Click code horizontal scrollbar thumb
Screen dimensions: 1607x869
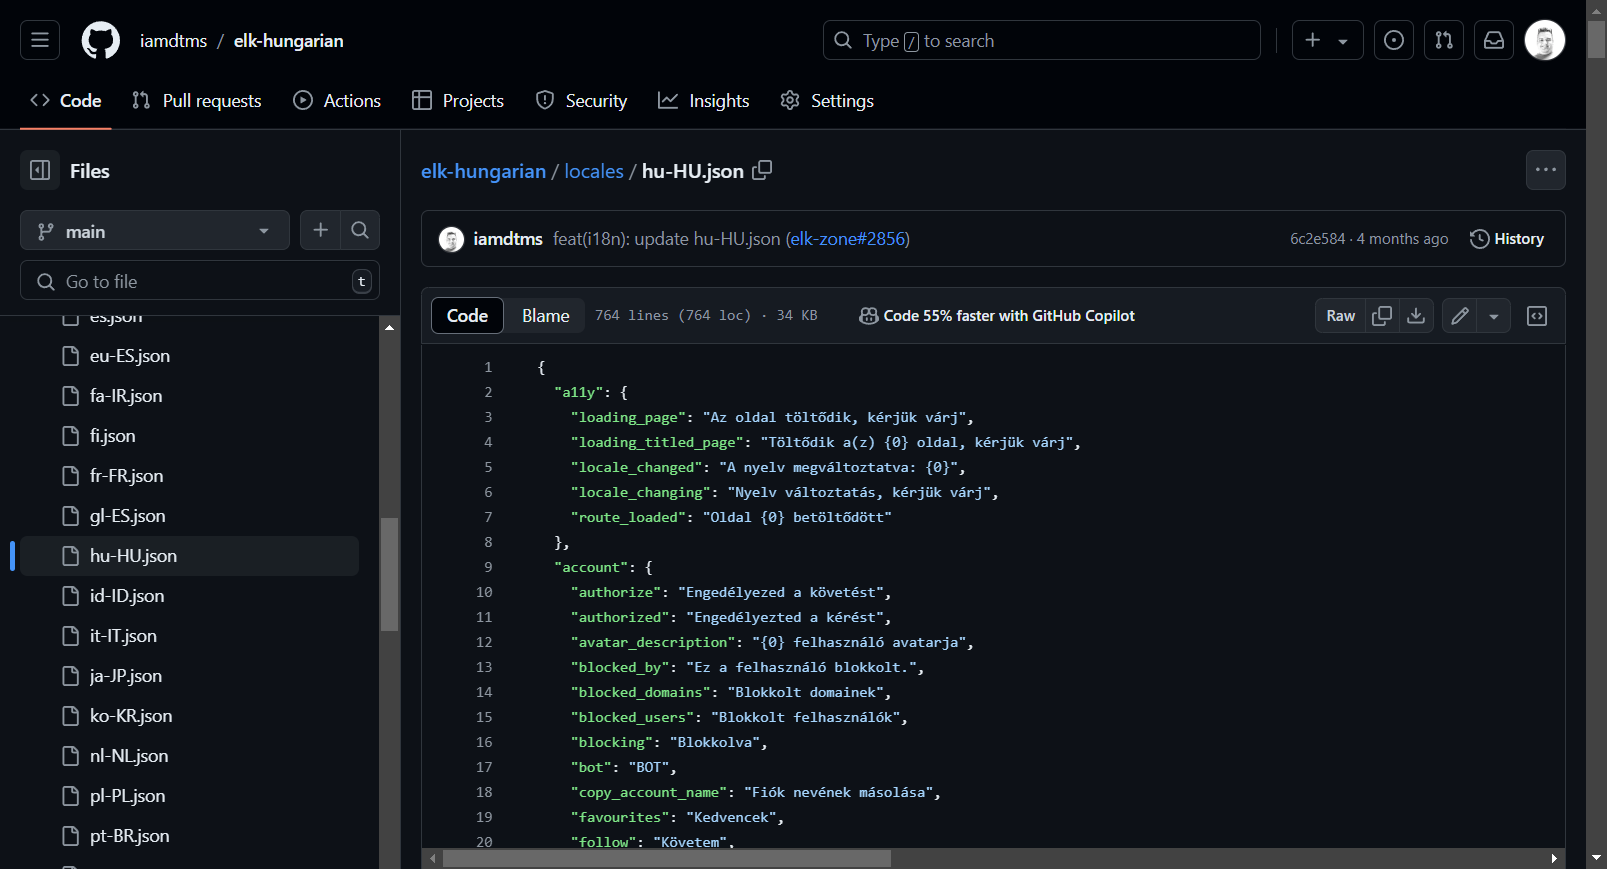coord(666,858)
